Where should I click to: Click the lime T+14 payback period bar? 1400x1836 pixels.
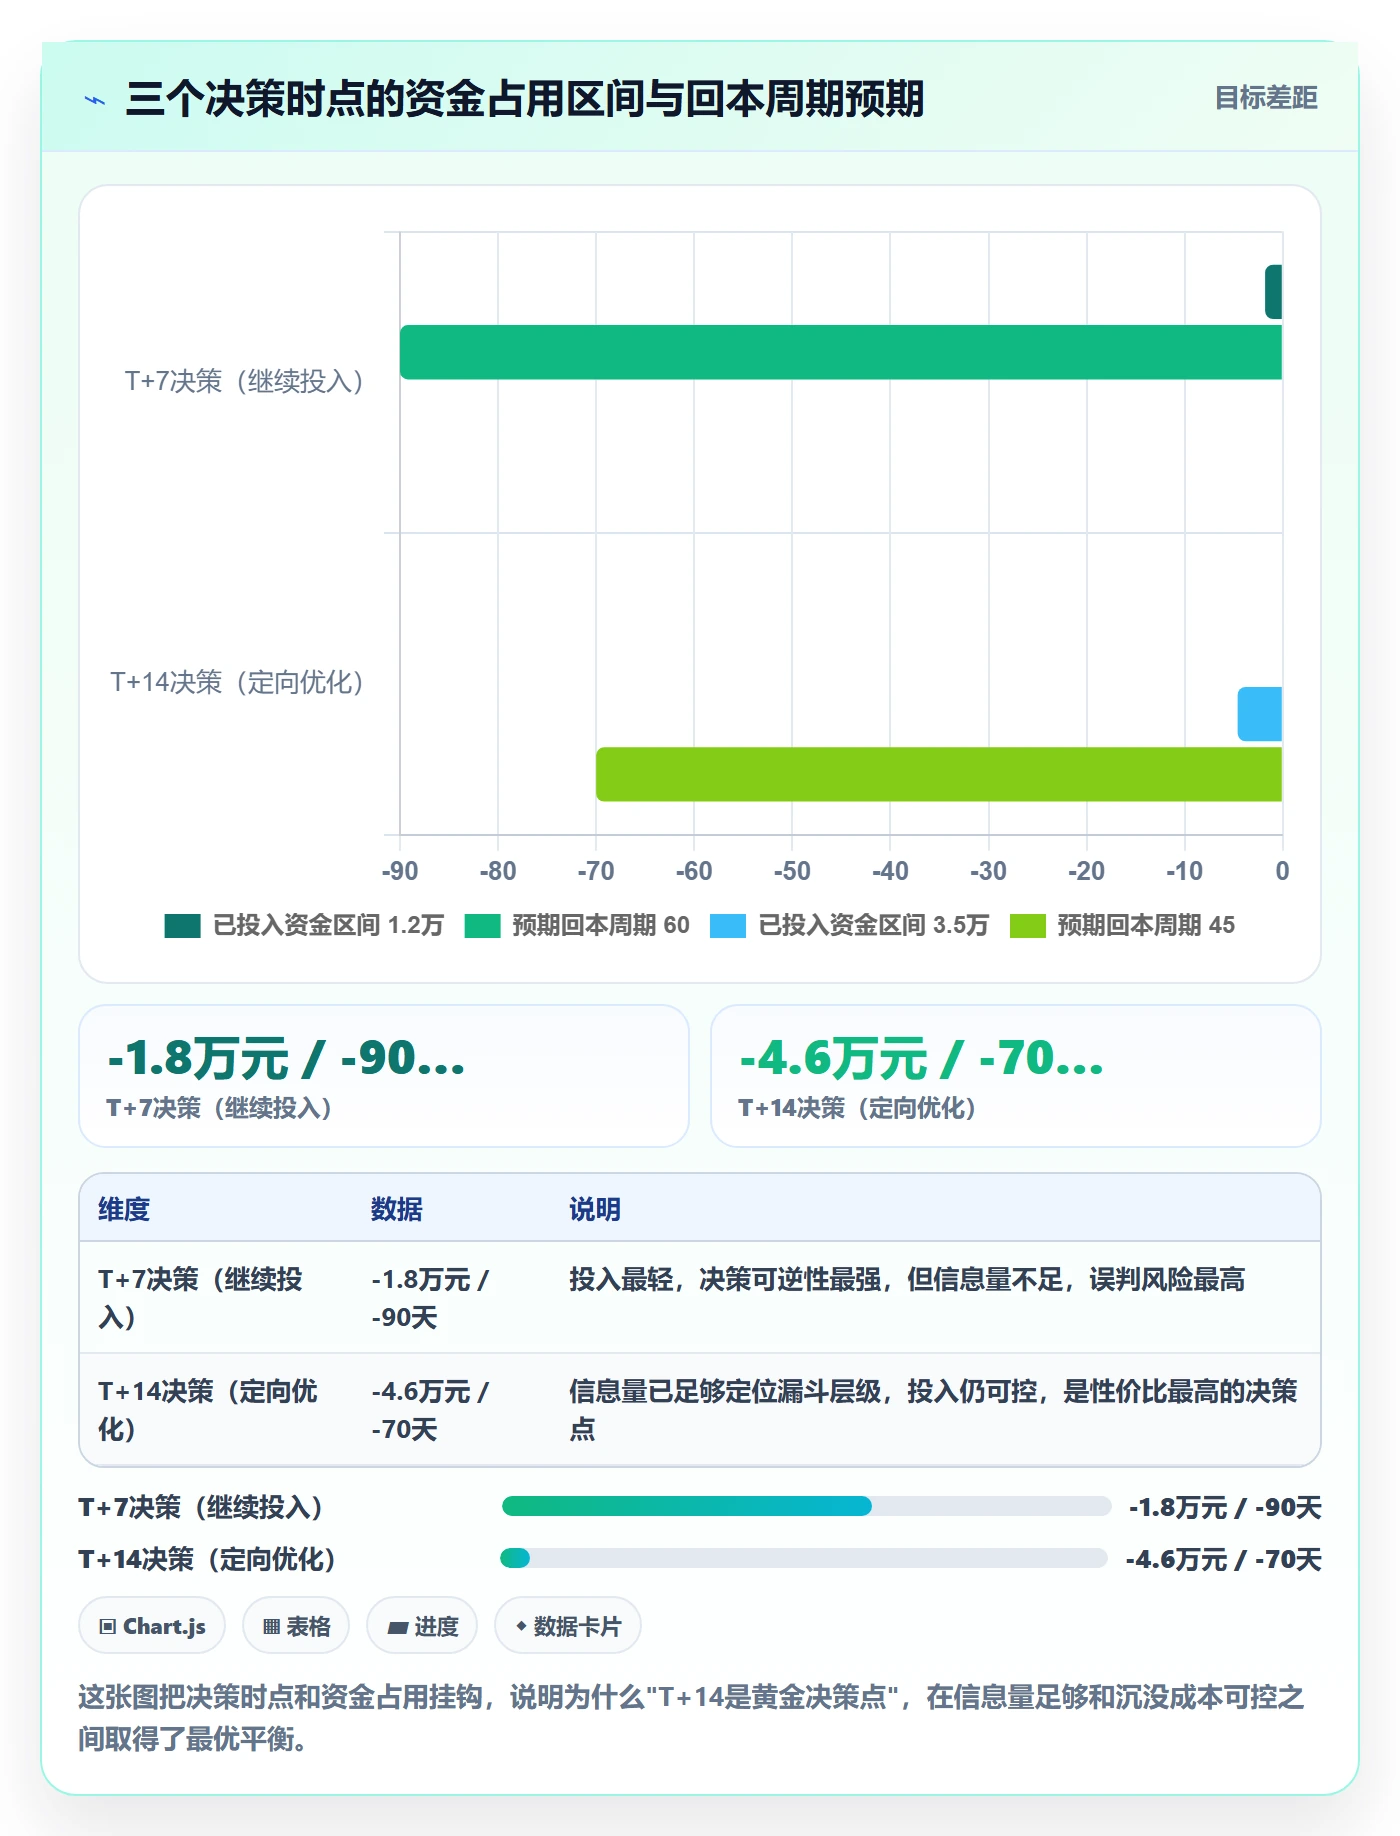939,774
